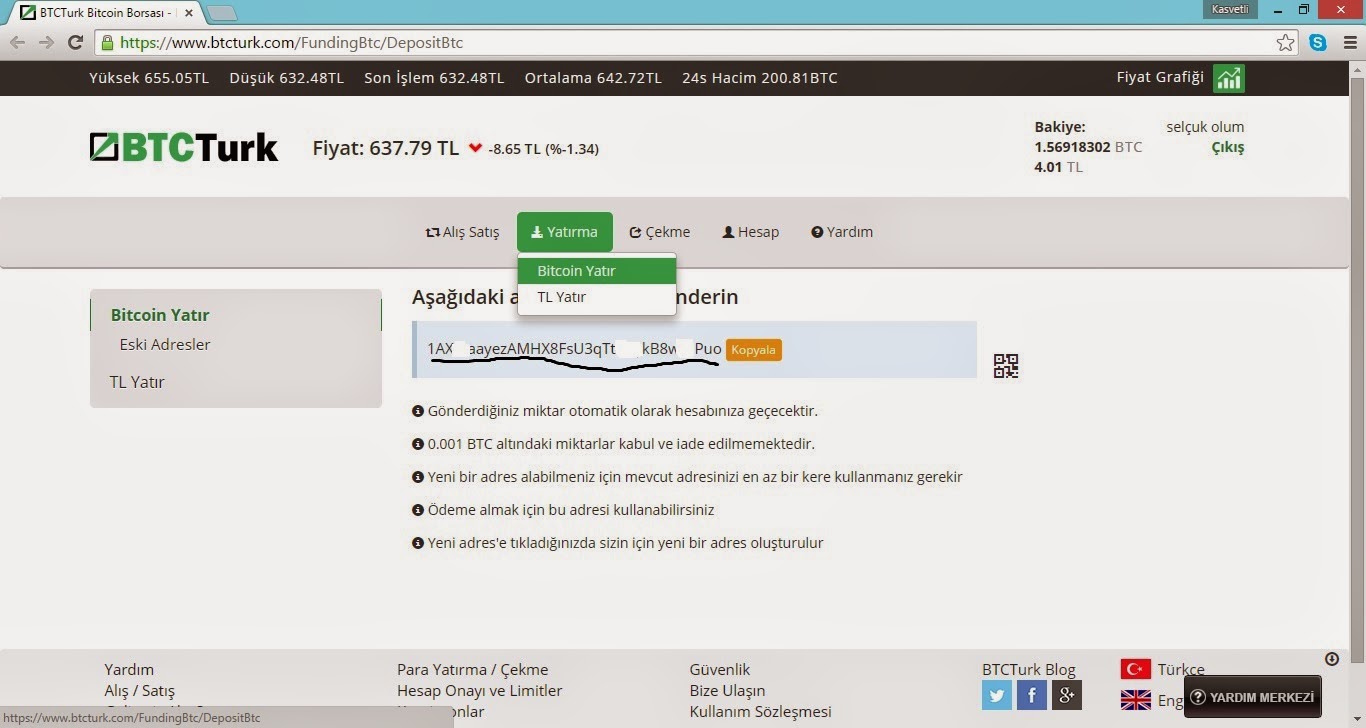Open footer Bize Ulaşın link
The image size is (1366, 728).
click(727, 691)
